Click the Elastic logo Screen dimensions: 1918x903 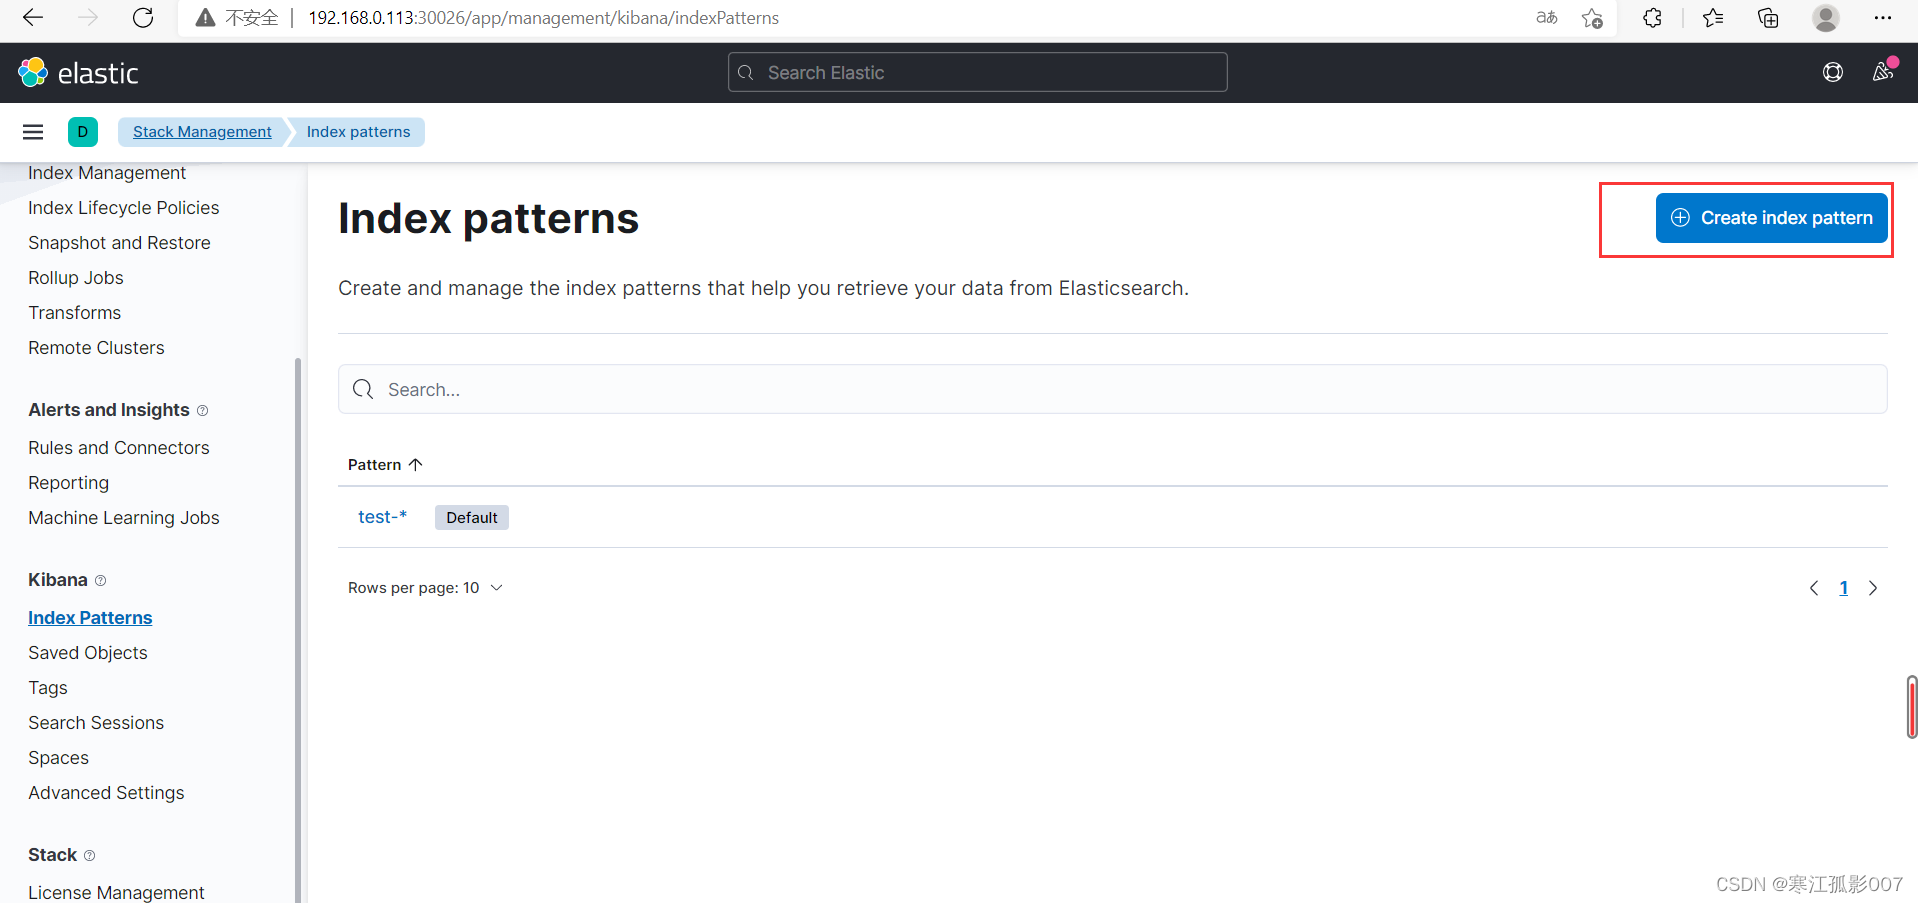tap(78, 72)
